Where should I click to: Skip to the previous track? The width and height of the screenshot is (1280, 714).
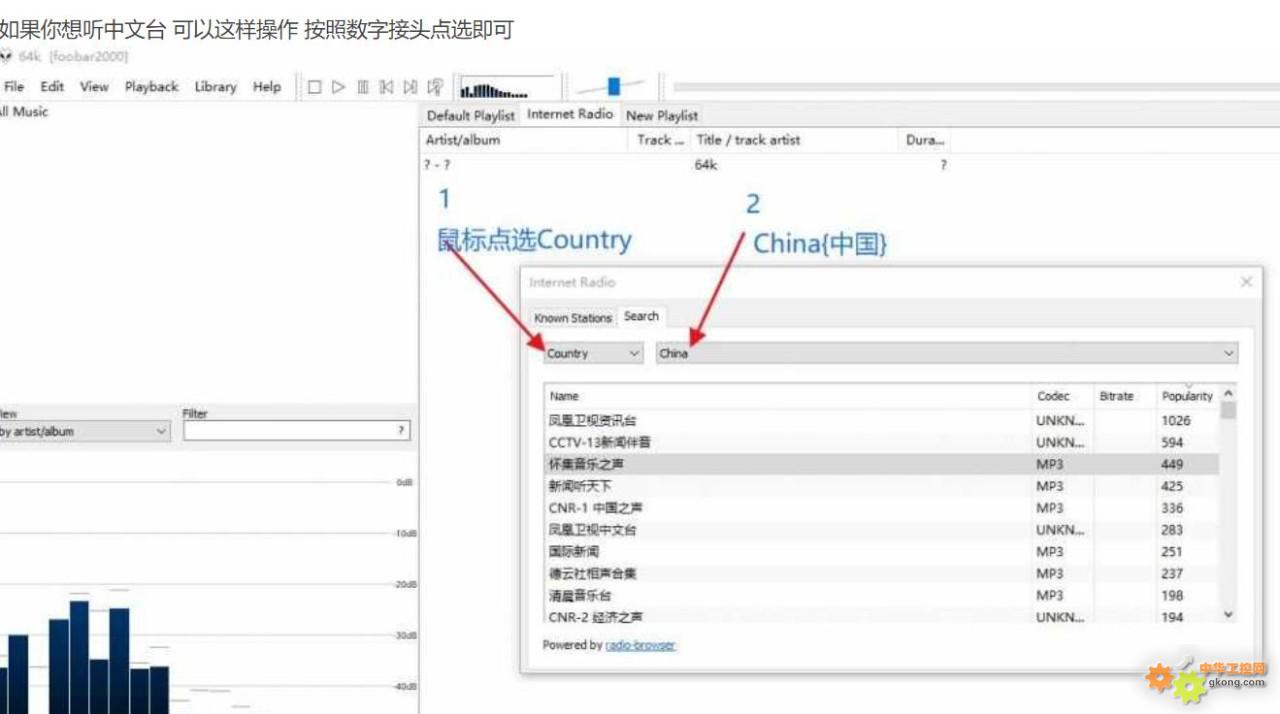[386, 87]
